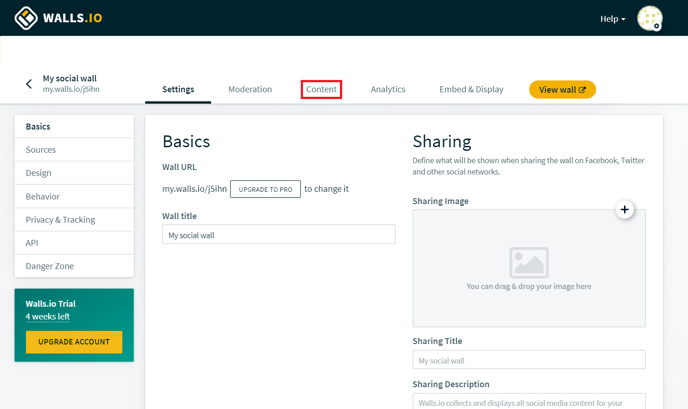Click the 'Sharing Image' label

[x=441, y=201]
